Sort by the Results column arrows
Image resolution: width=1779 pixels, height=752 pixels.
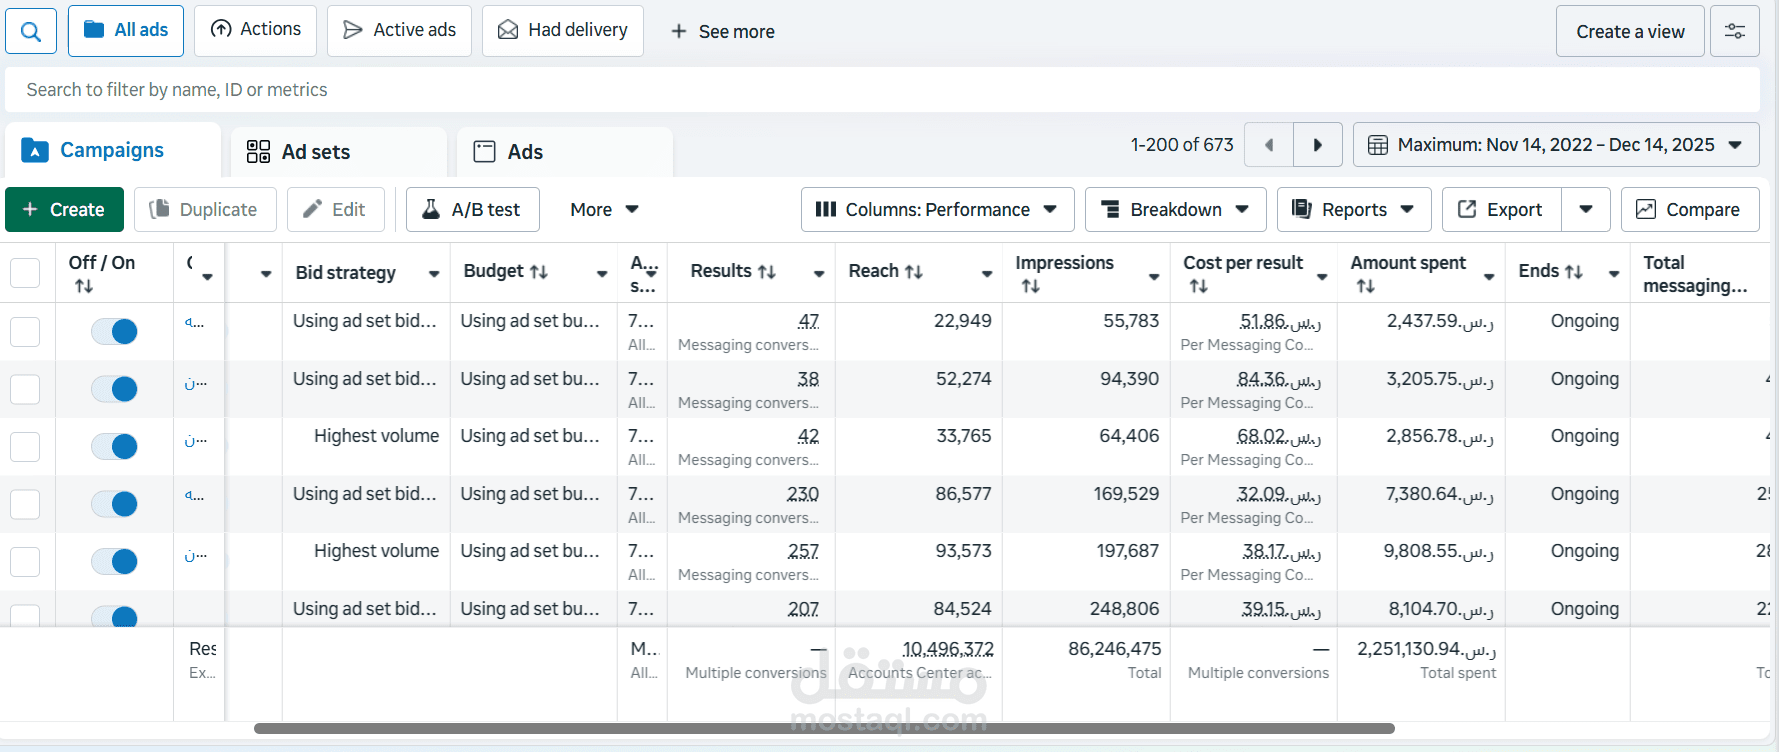767,272
